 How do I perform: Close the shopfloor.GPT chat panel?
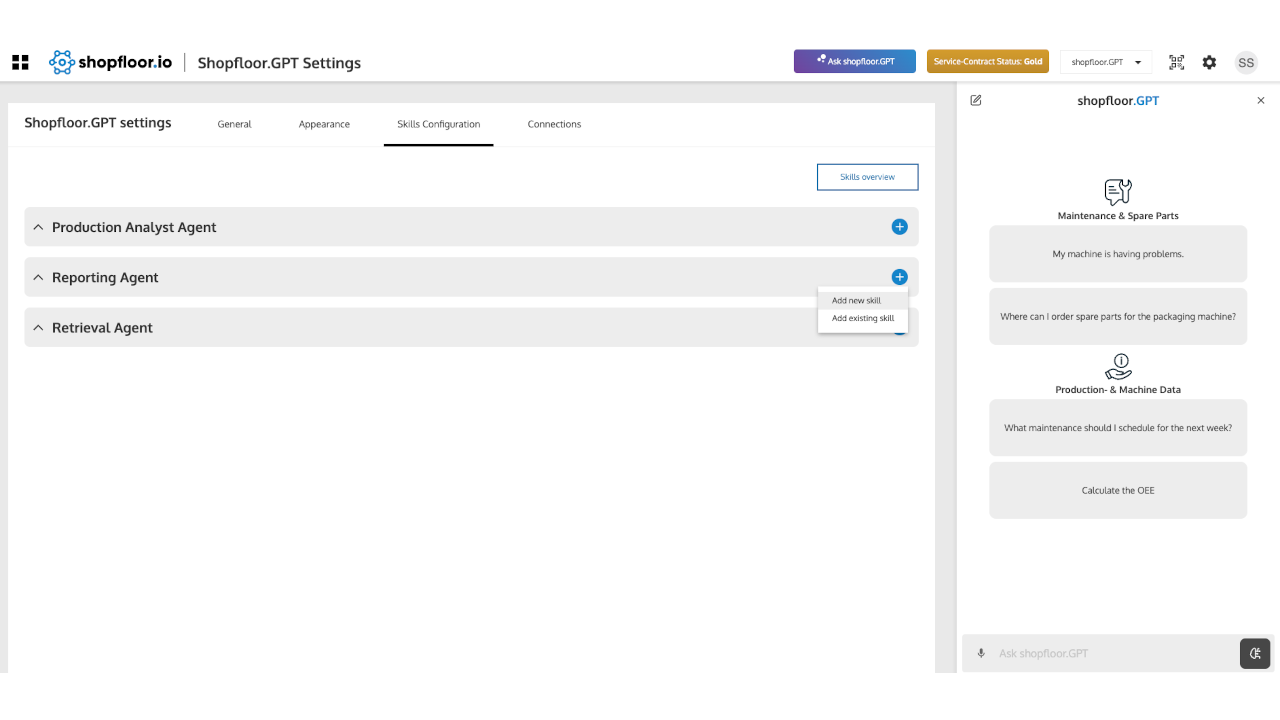coord(1261,100)
